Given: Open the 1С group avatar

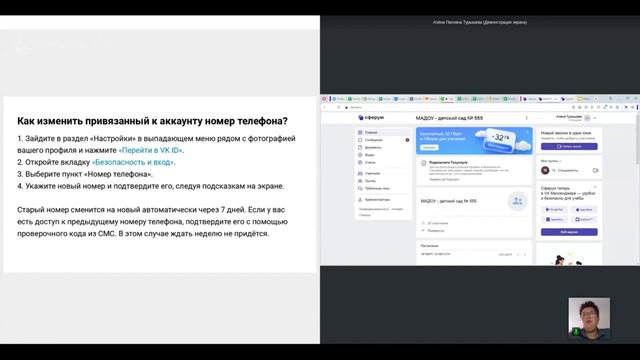Looking at the screenshot, I should tap(545, 170).
